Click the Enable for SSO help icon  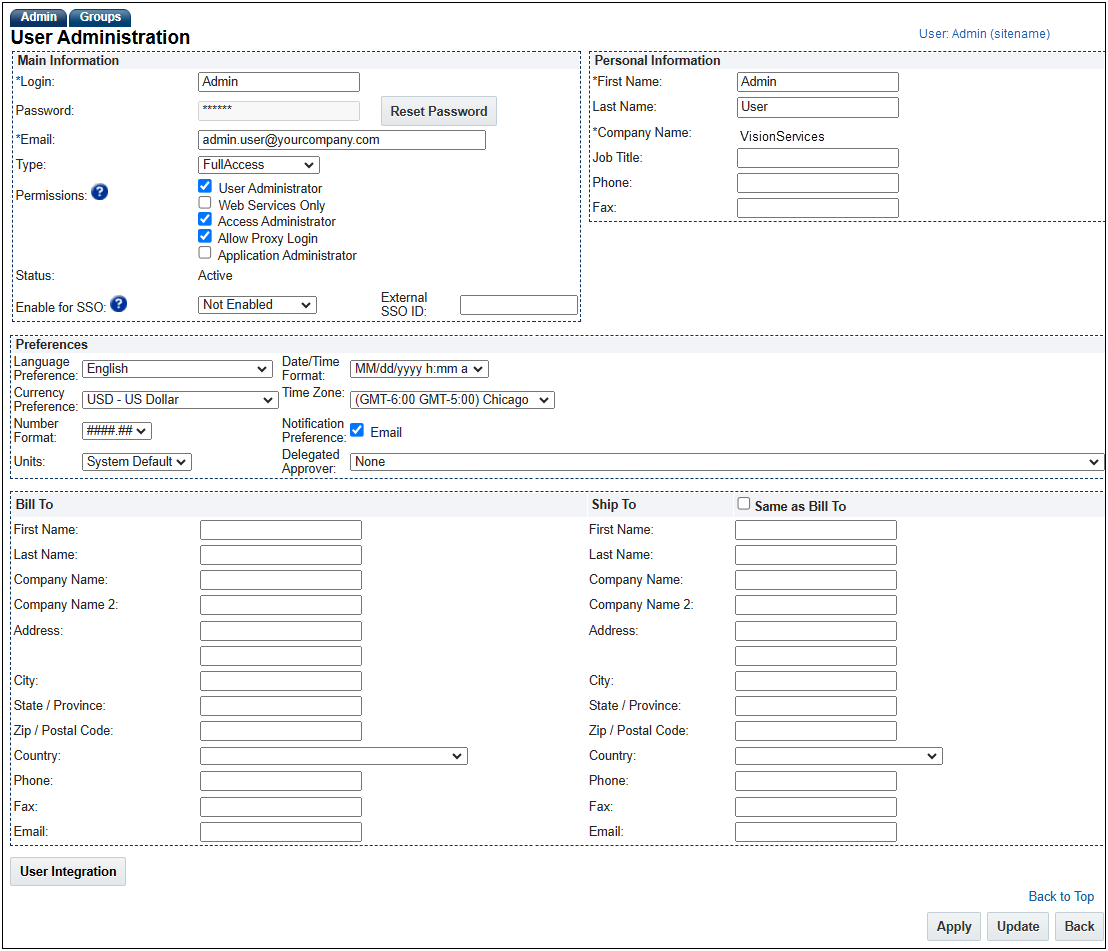pyautogui.click(x=118, y=303)
